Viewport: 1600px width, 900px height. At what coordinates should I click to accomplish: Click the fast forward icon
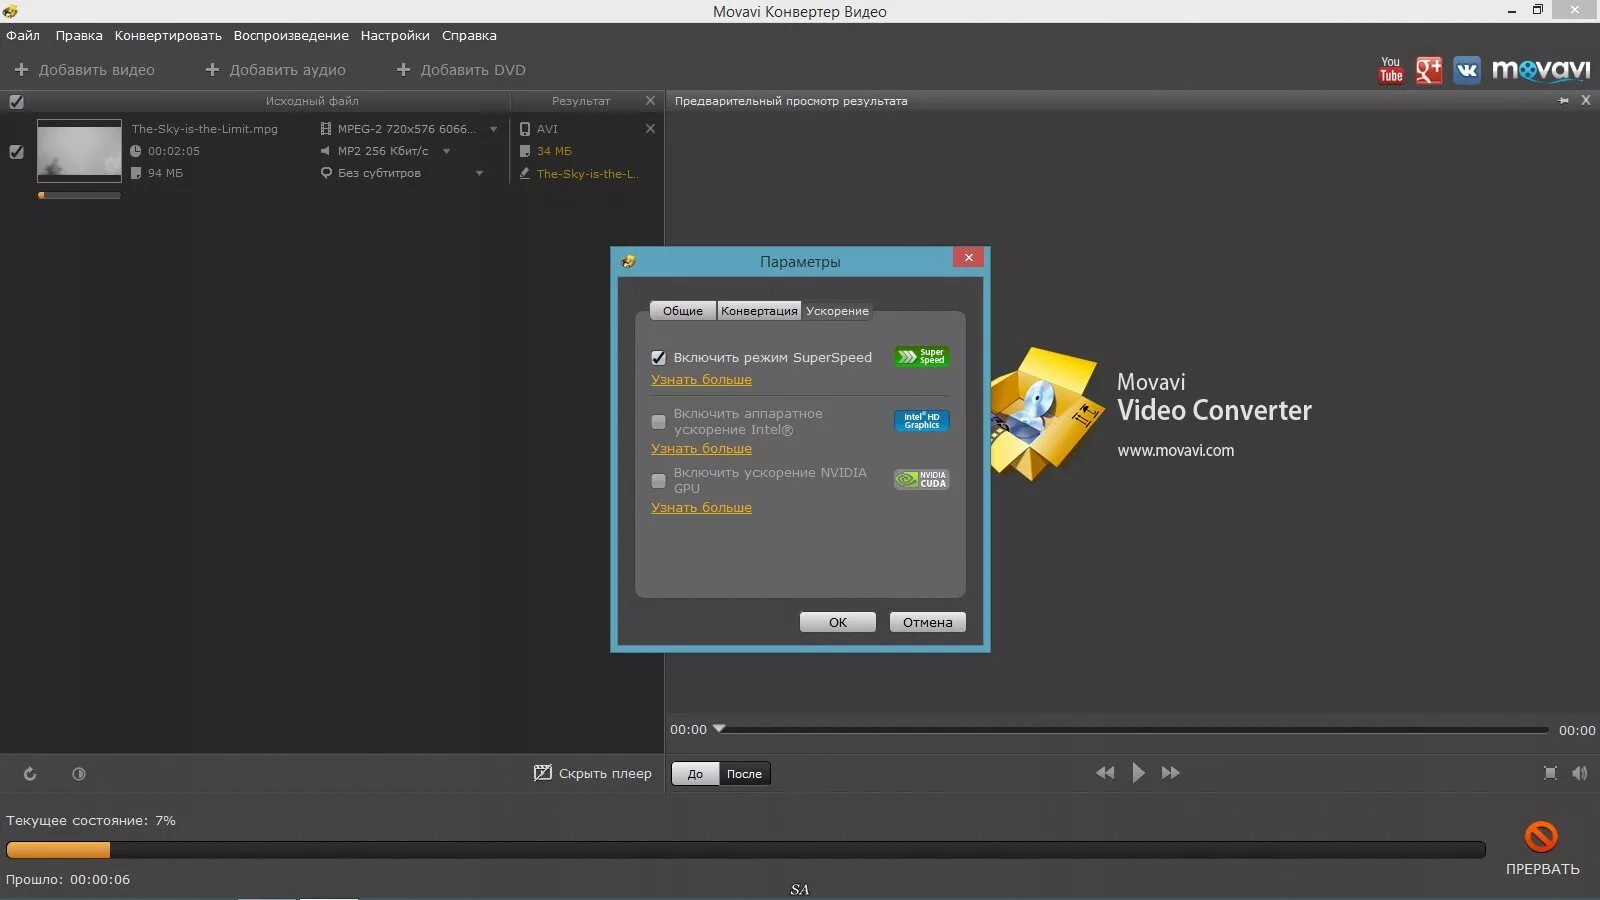coord(1171,772)
